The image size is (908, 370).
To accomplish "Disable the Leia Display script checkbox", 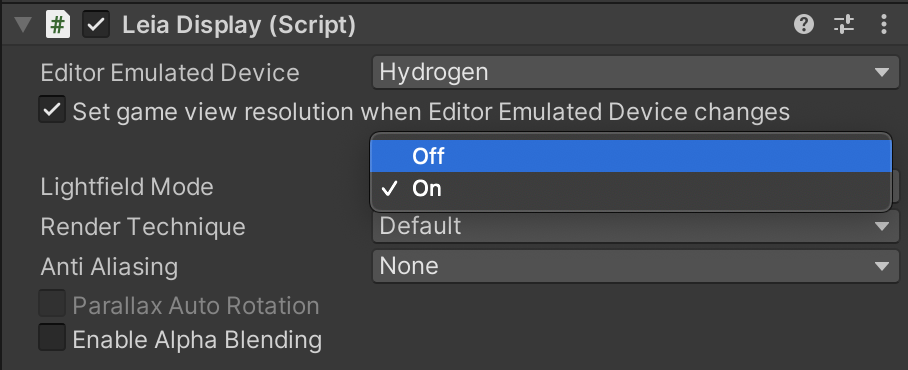I will pos(96,25).
